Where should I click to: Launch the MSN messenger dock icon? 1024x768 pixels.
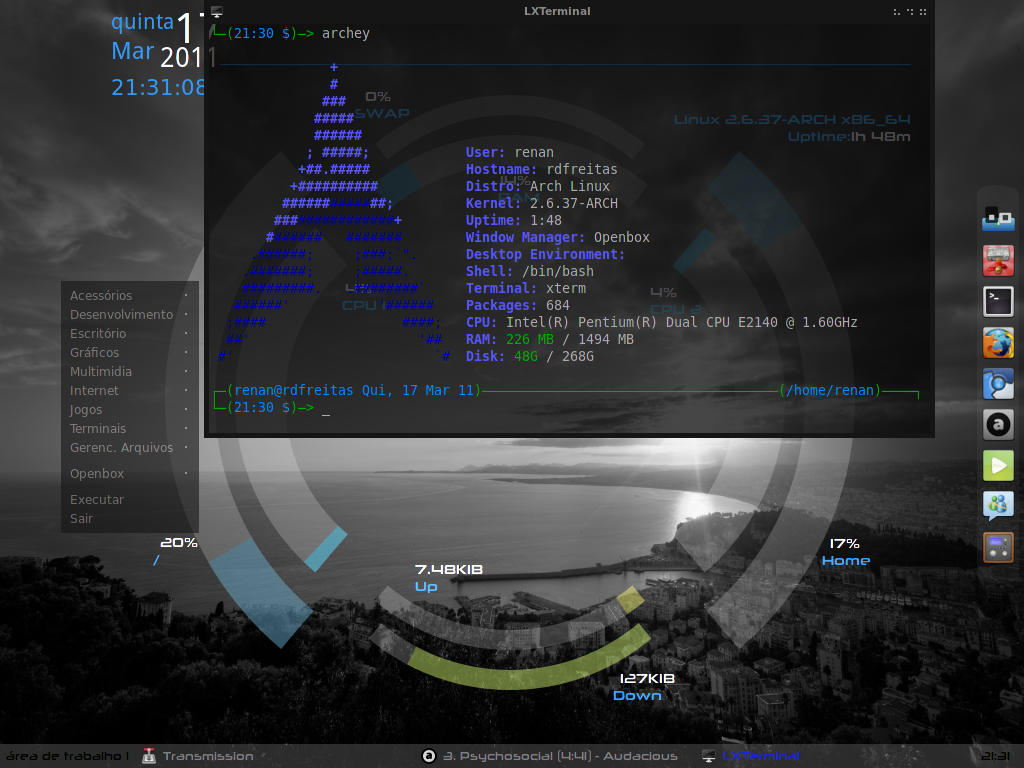point(998,506)
